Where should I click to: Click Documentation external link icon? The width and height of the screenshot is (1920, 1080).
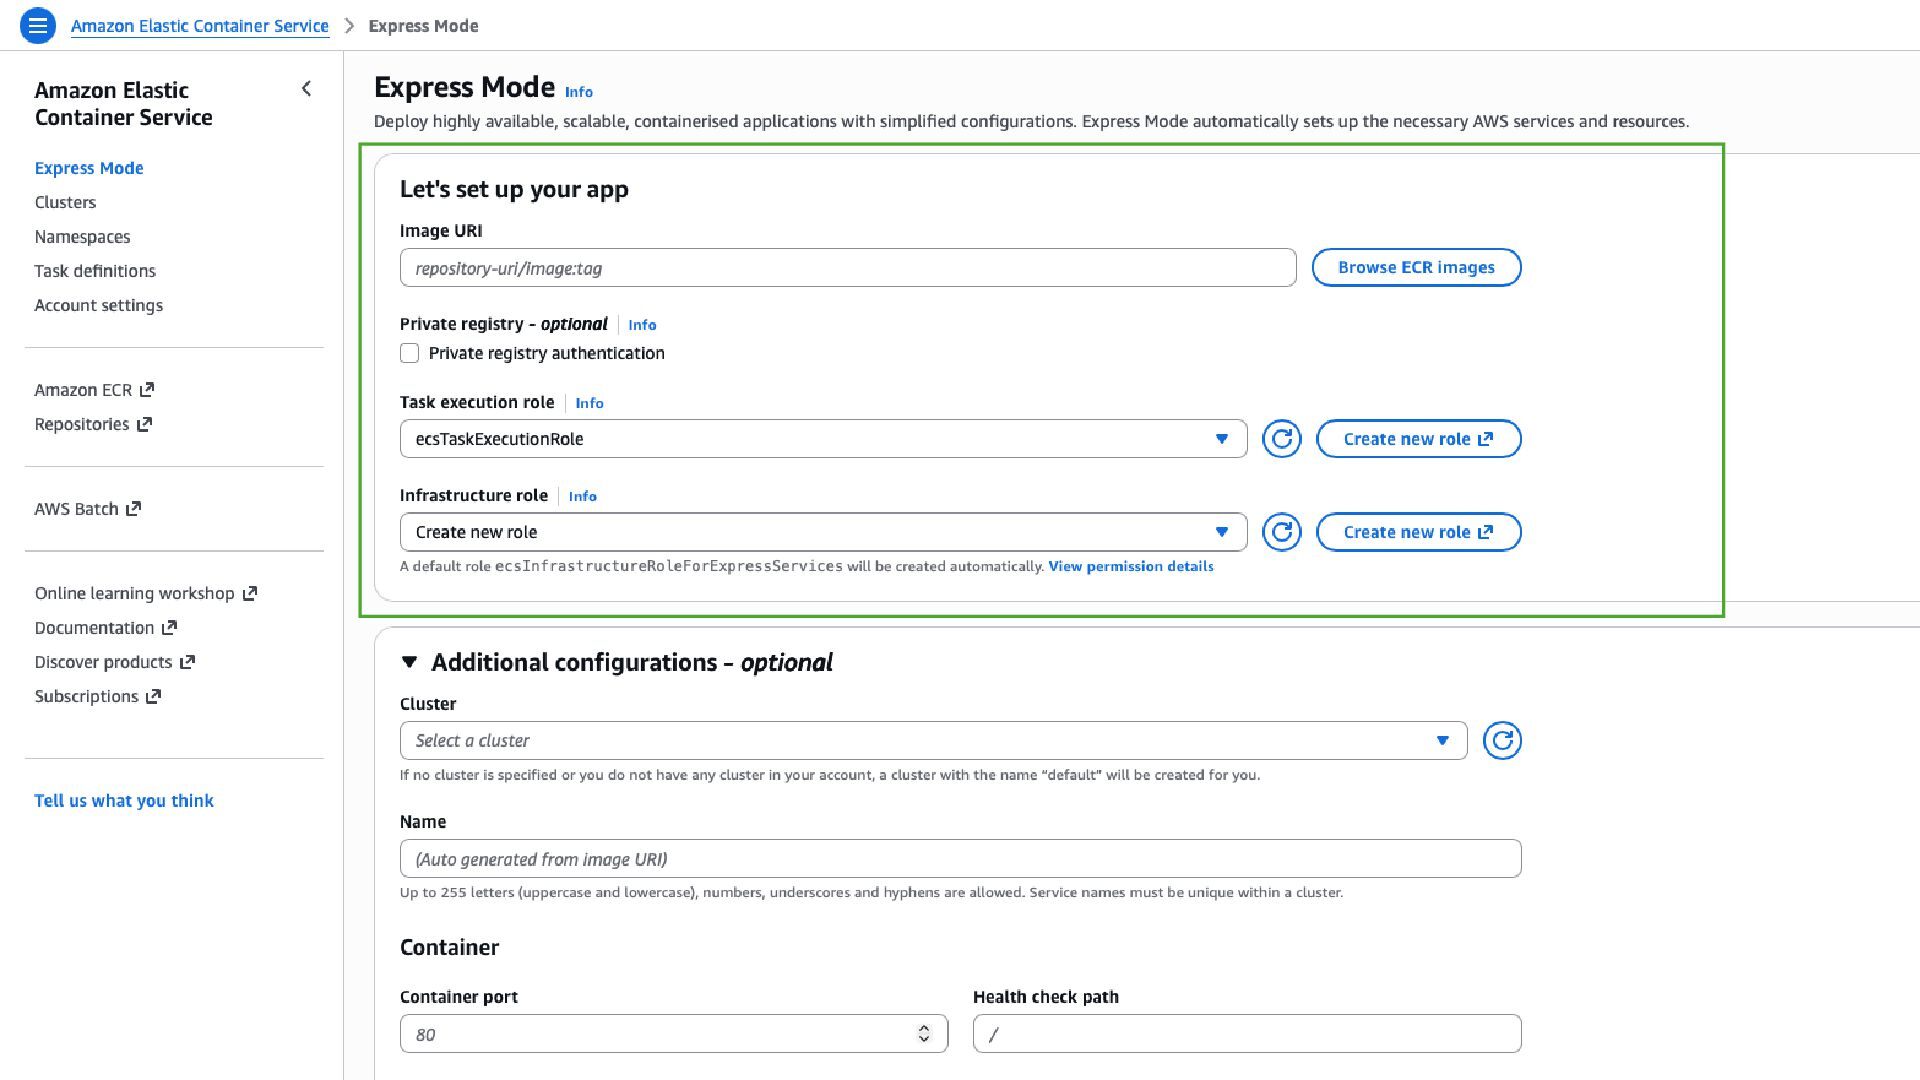[169, 628]
